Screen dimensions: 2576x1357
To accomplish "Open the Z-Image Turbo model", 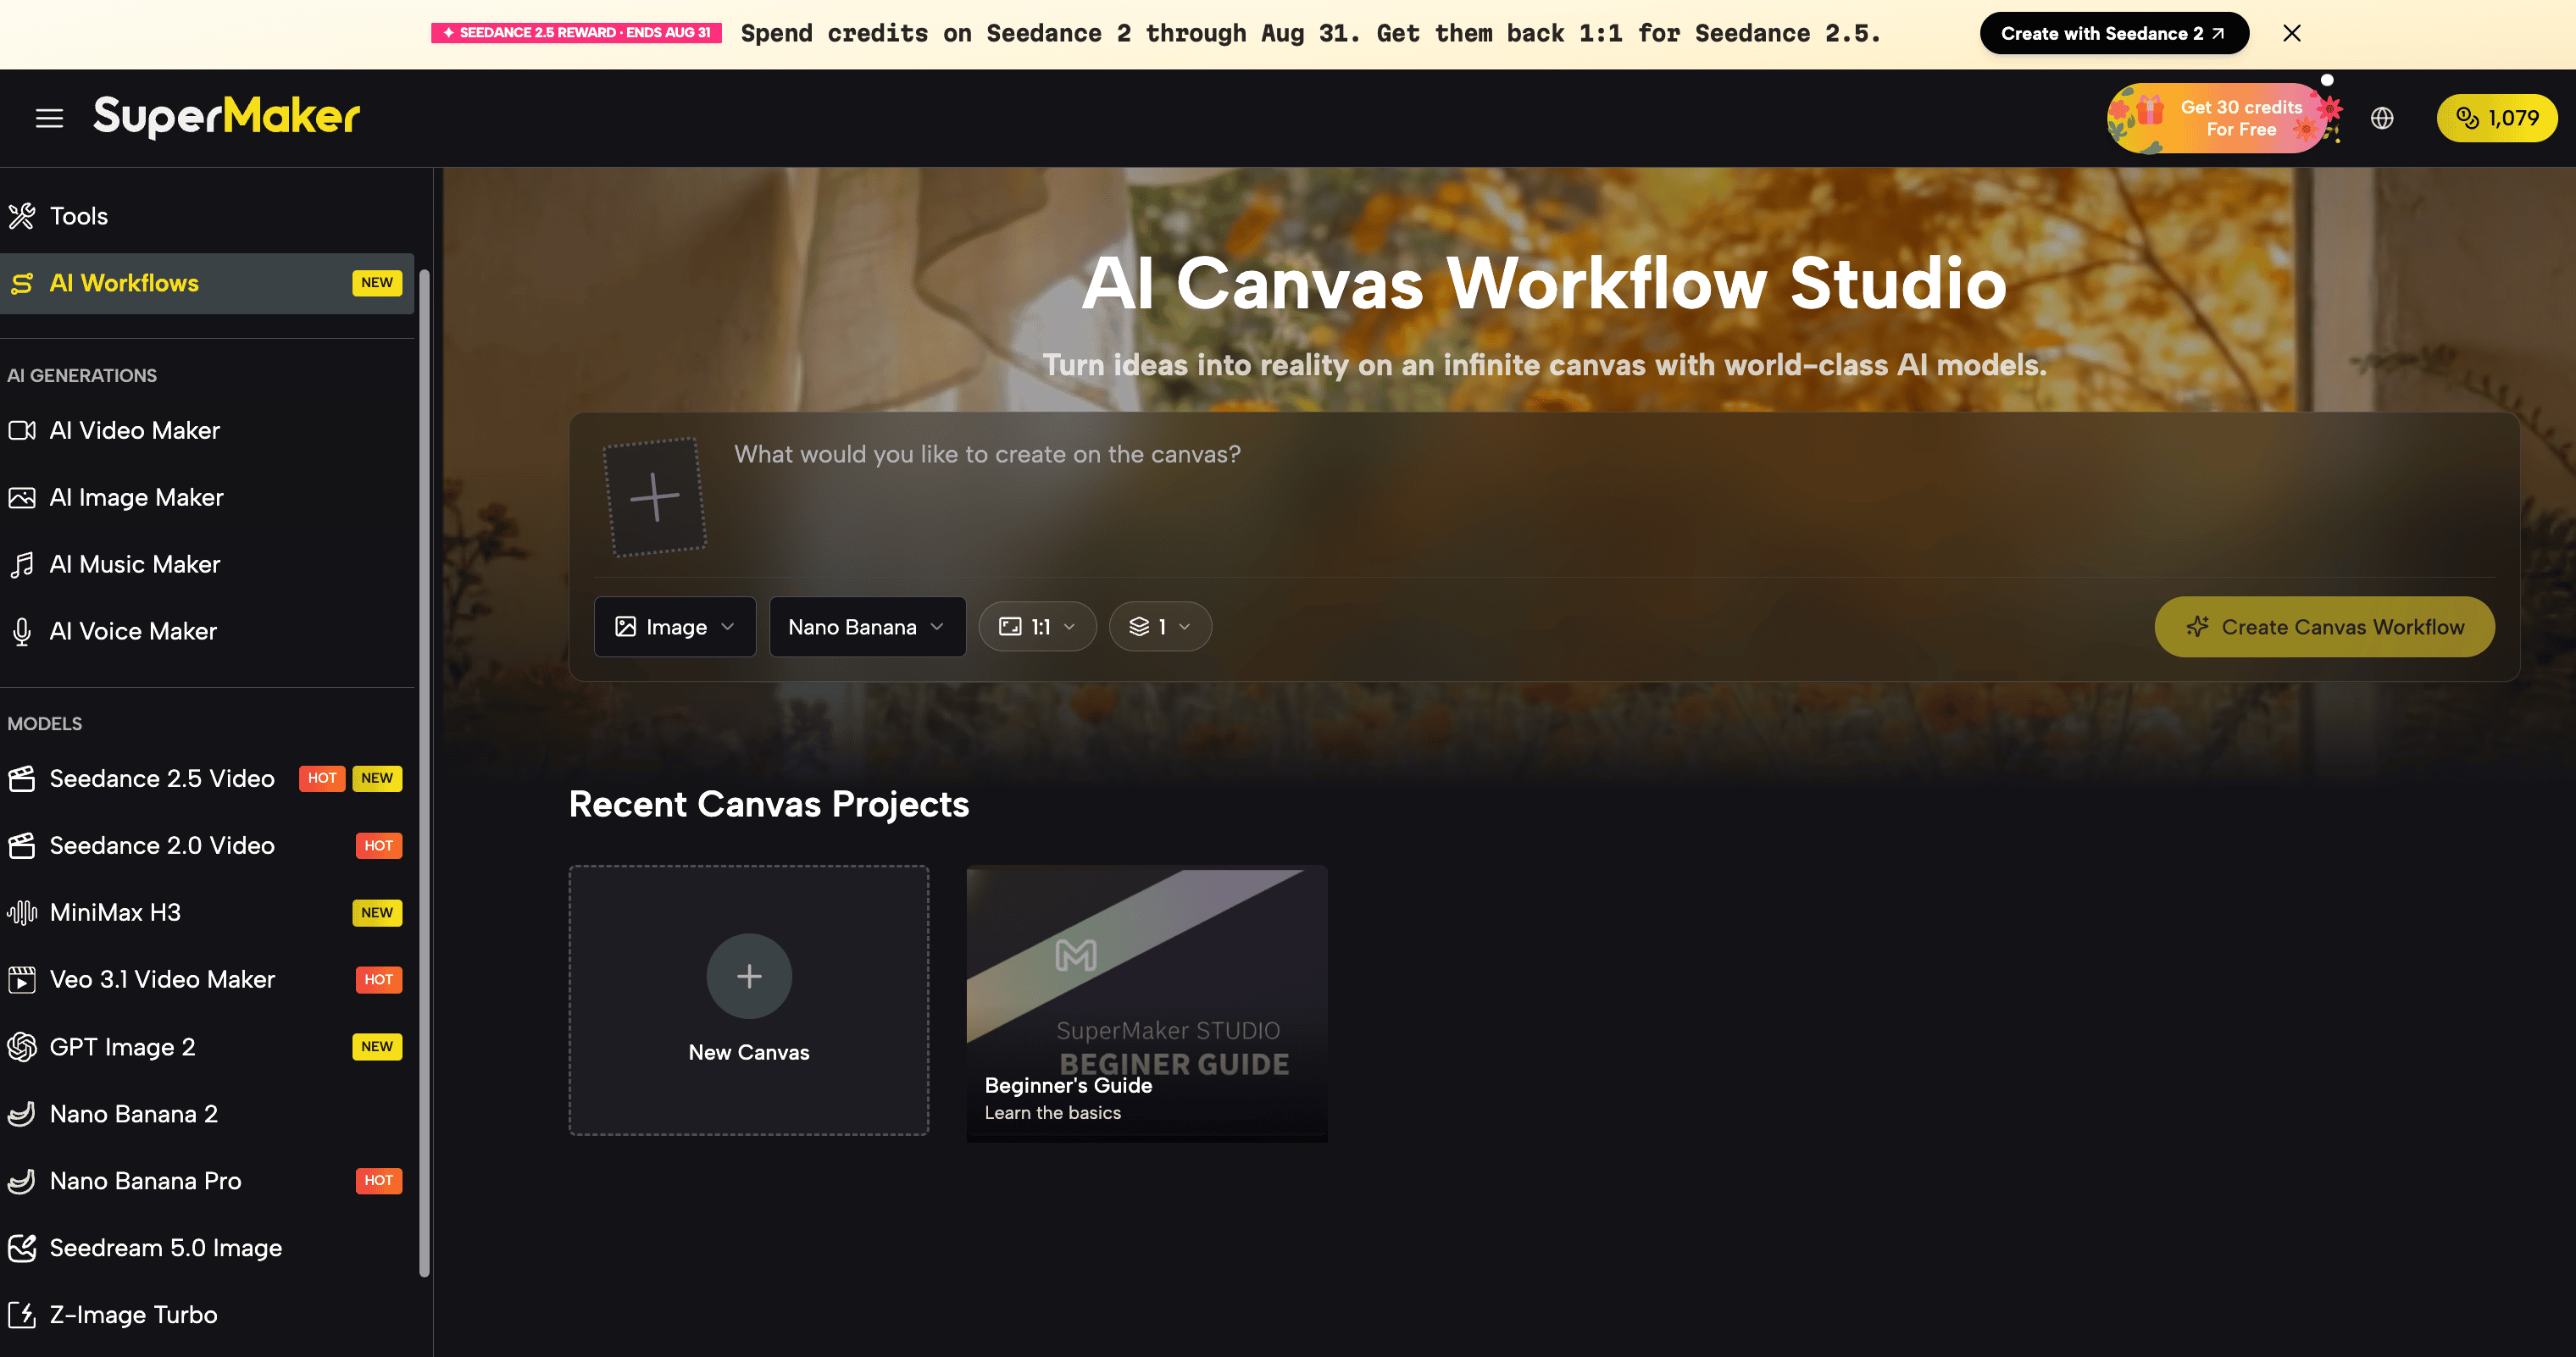I will (207, 1315).
